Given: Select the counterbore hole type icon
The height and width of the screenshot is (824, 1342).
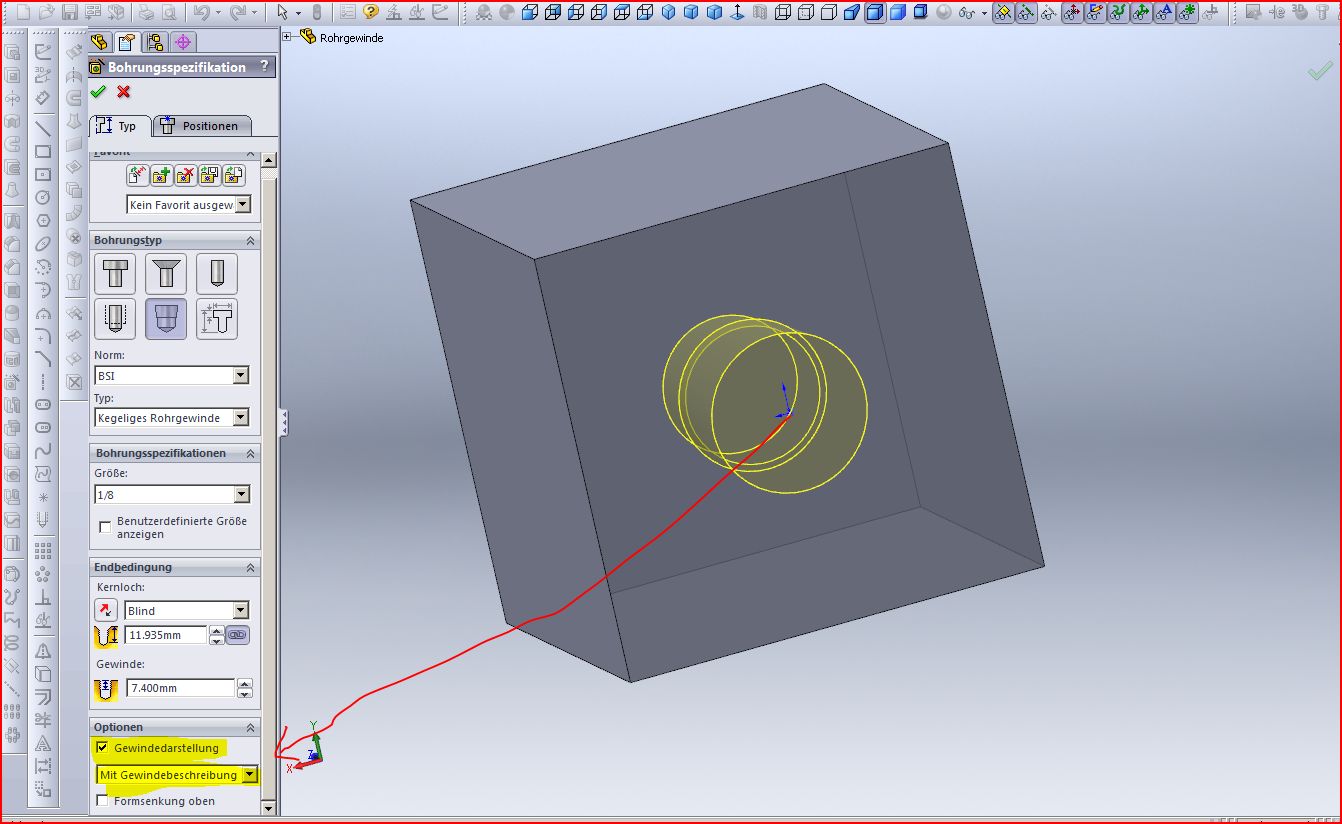Looking at the screenshot, I should point(115,274).
